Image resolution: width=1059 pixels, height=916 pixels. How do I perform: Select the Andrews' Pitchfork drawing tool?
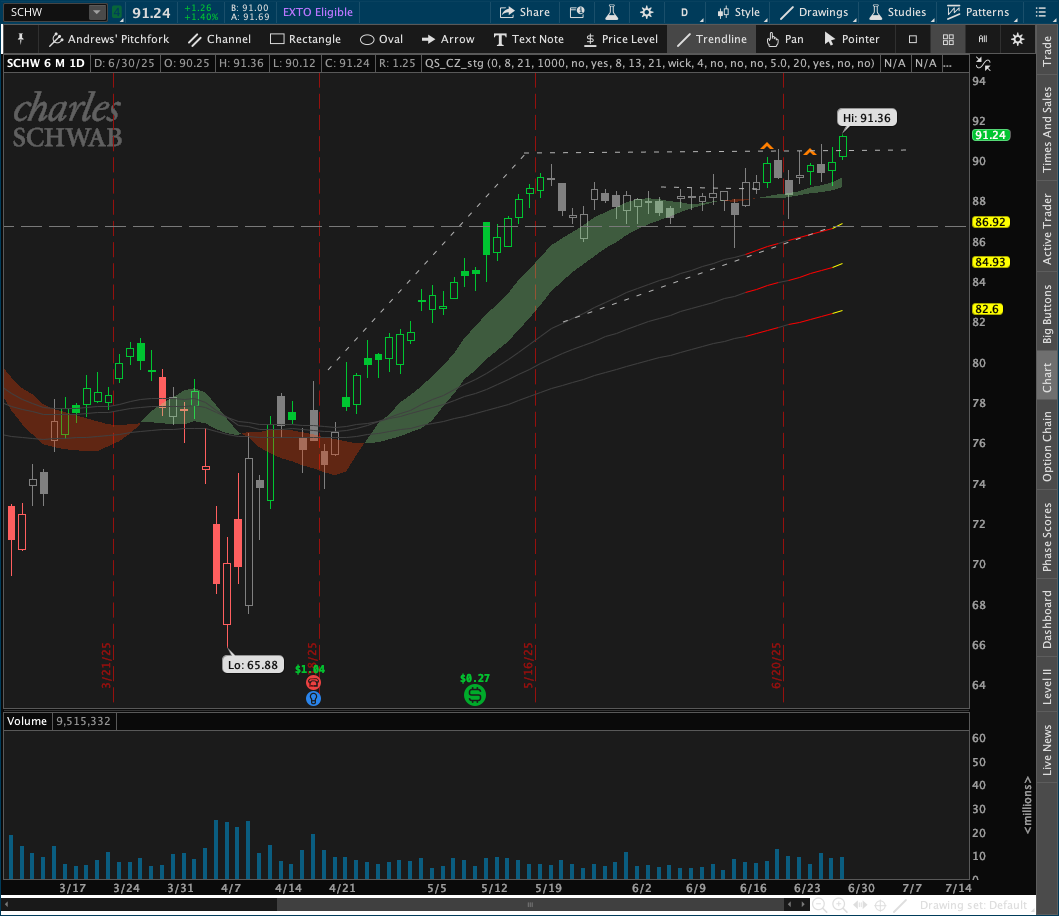[109, 39]
